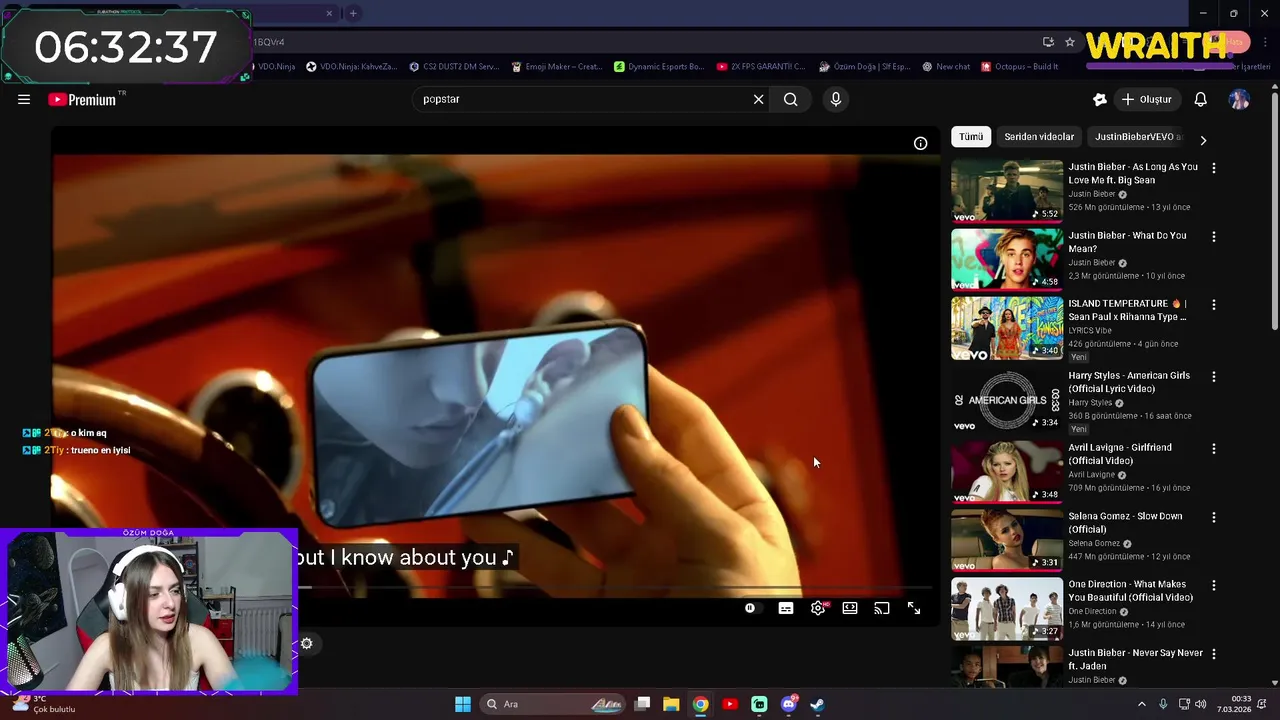Submit search with magnifier button
The height and width of the screenshot is (720, 1280).
790,99
